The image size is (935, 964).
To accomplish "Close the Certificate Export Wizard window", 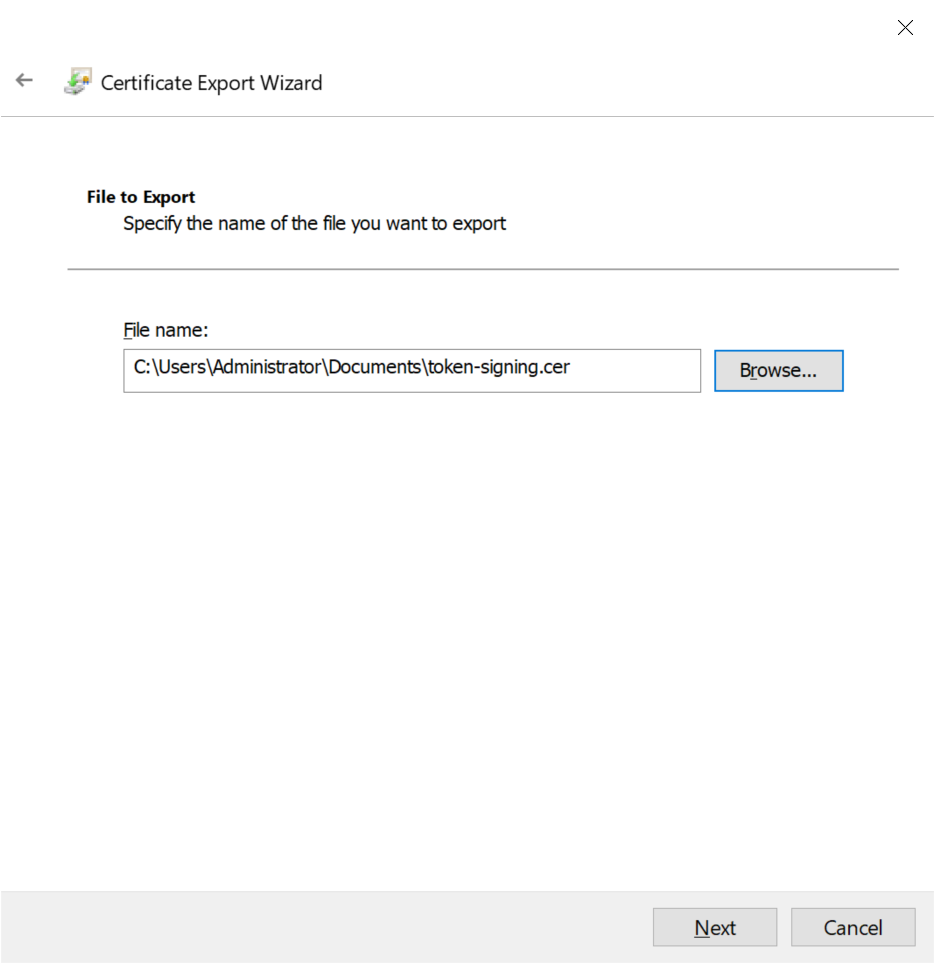I will click(x=905, y=28).
